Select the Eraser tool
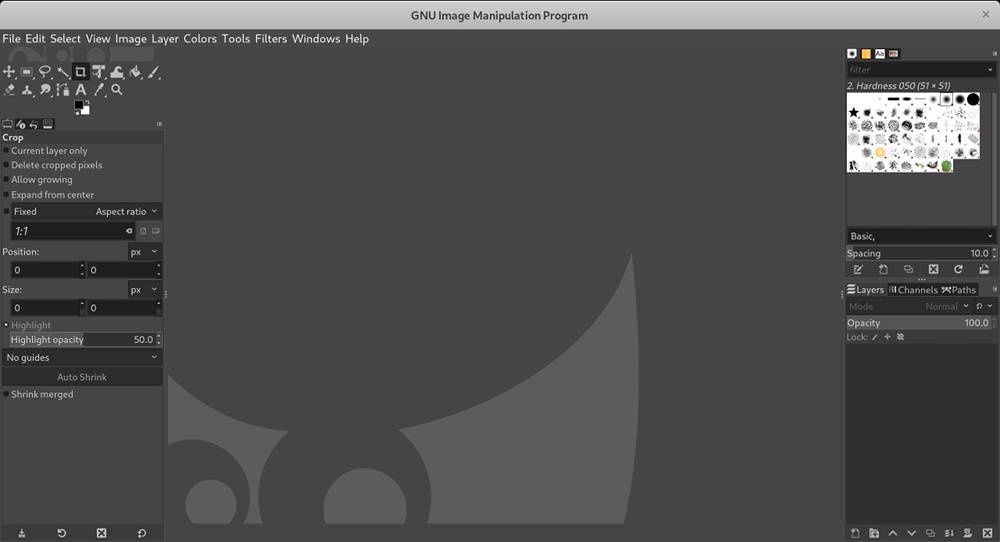 coord(9,90)
